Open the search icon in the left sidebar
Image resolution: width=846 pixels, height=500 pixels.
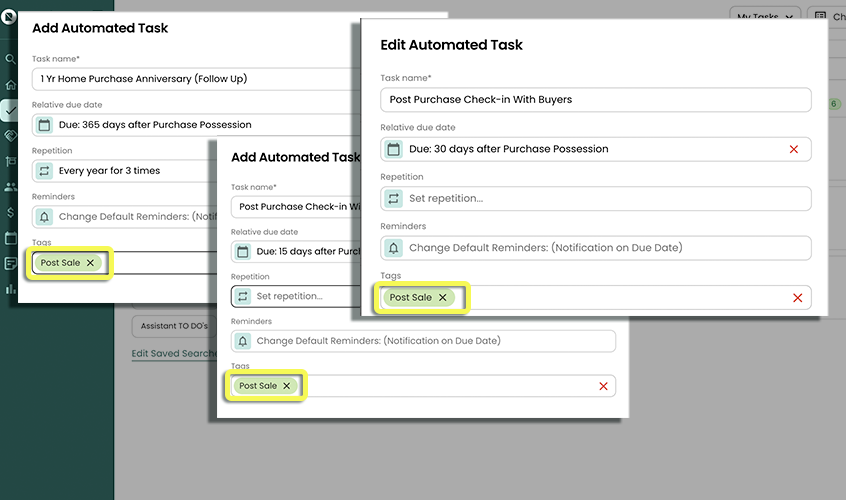tap(10, 59)
